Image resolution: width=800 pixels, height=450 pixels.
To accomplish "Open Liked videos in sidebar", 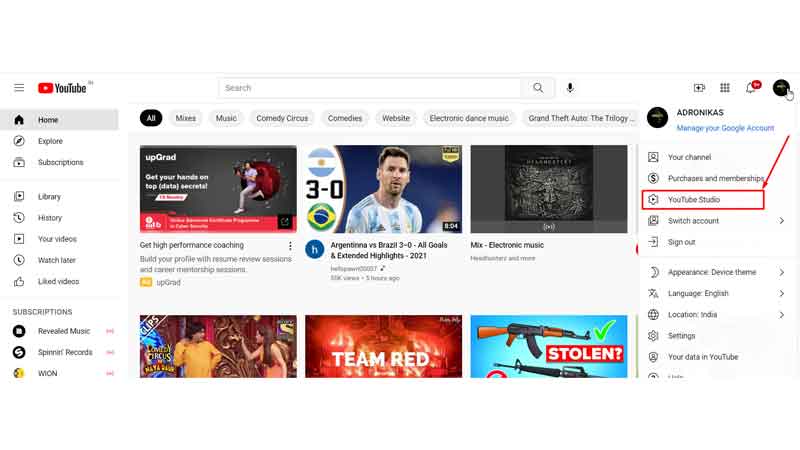I will pos(59,282).
